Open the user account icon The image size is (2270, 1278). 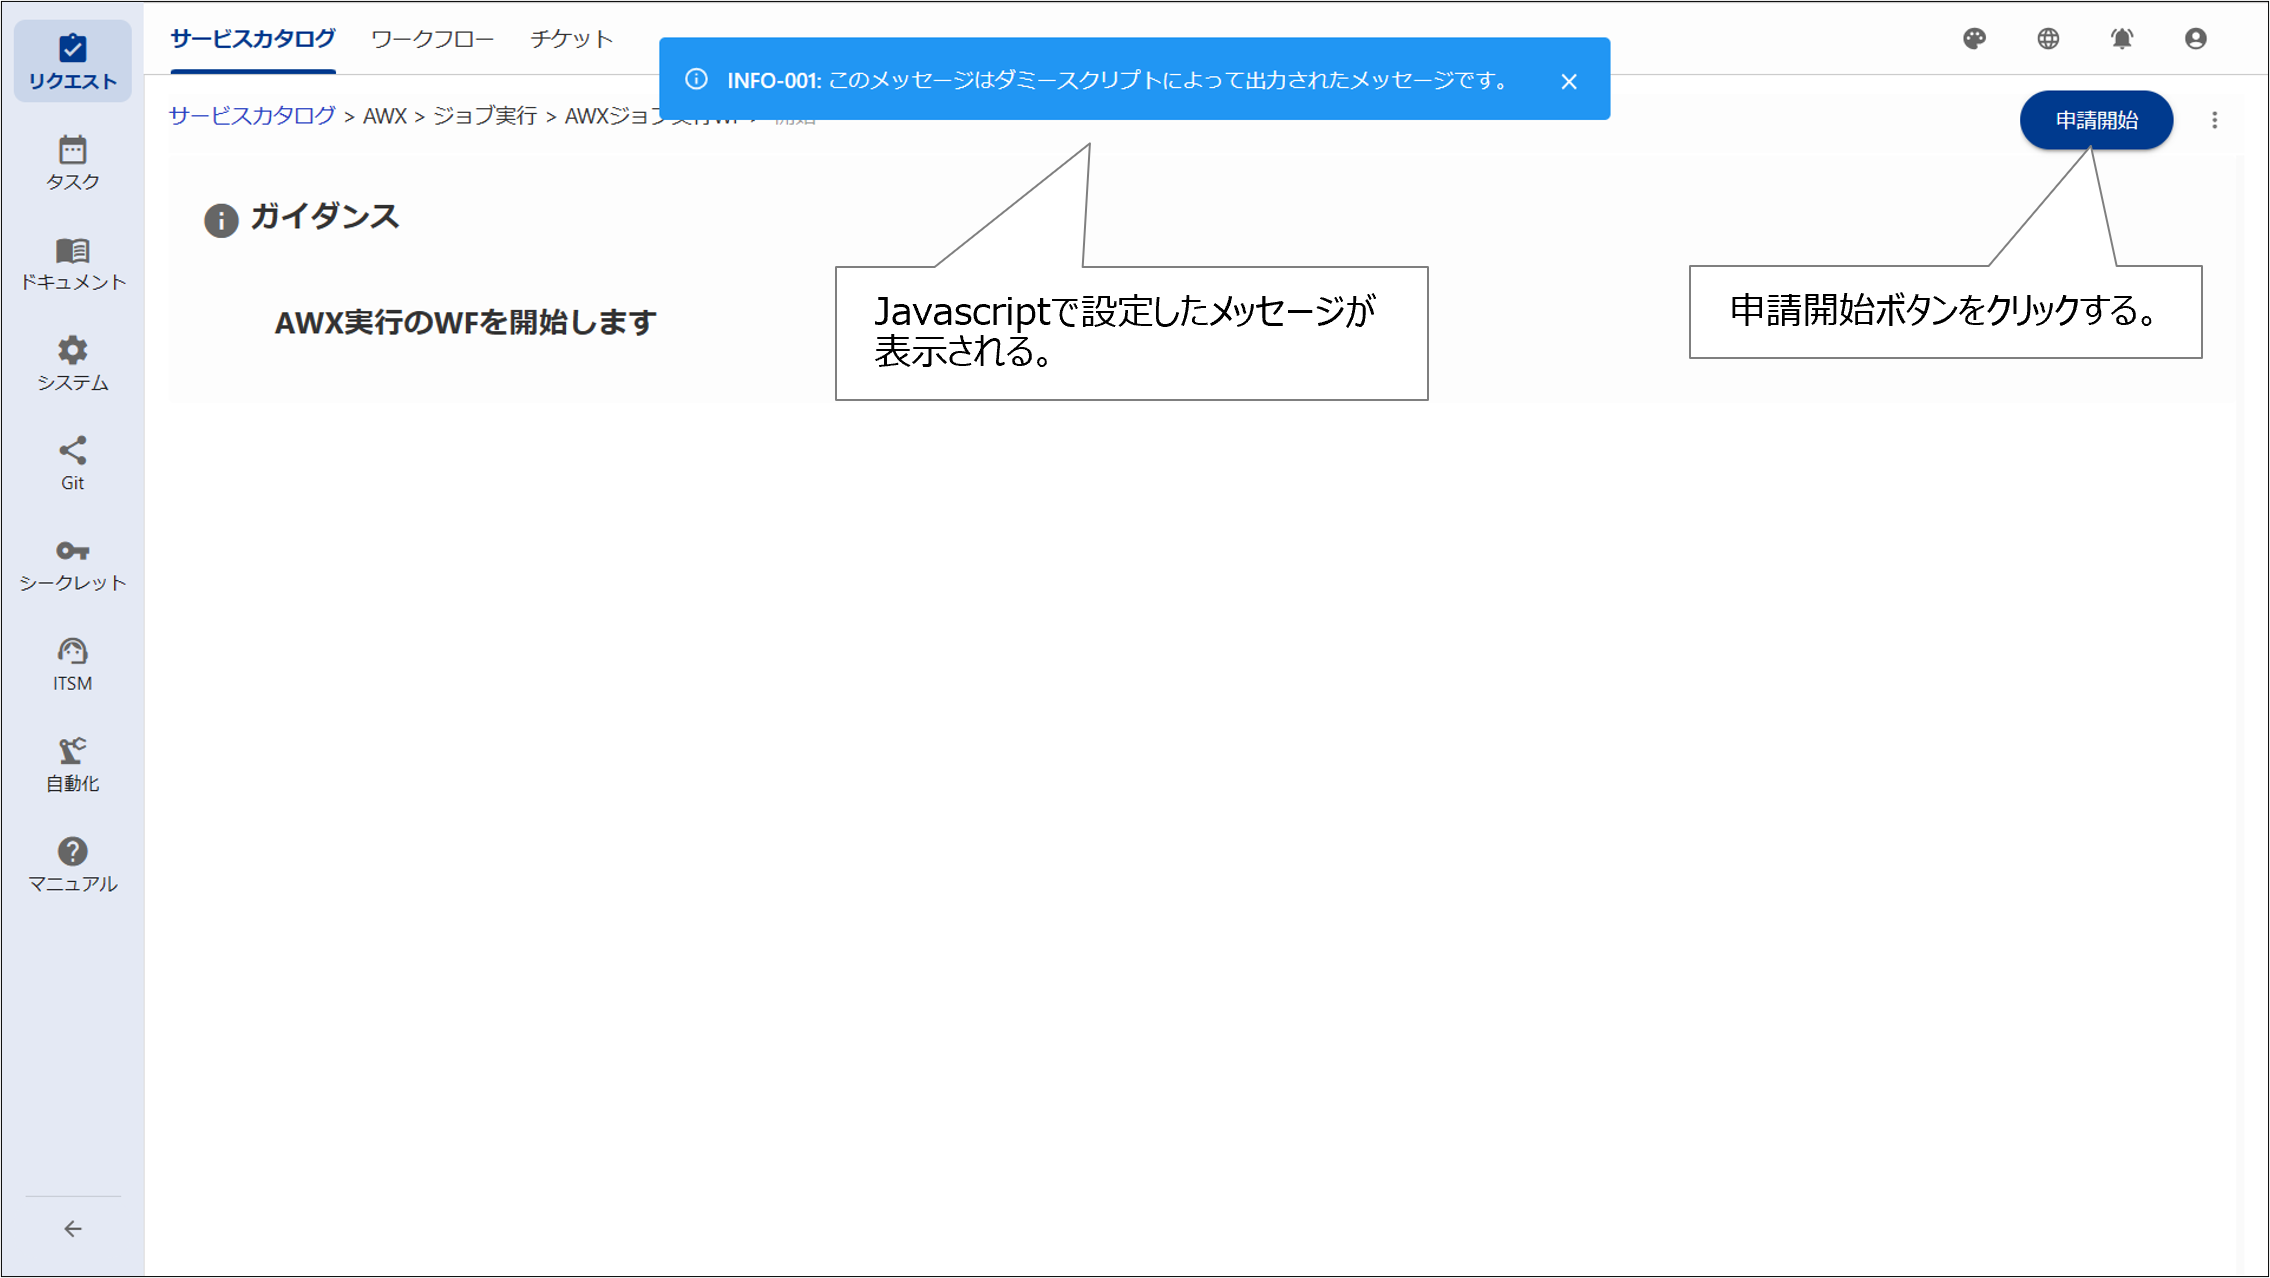2197,39
